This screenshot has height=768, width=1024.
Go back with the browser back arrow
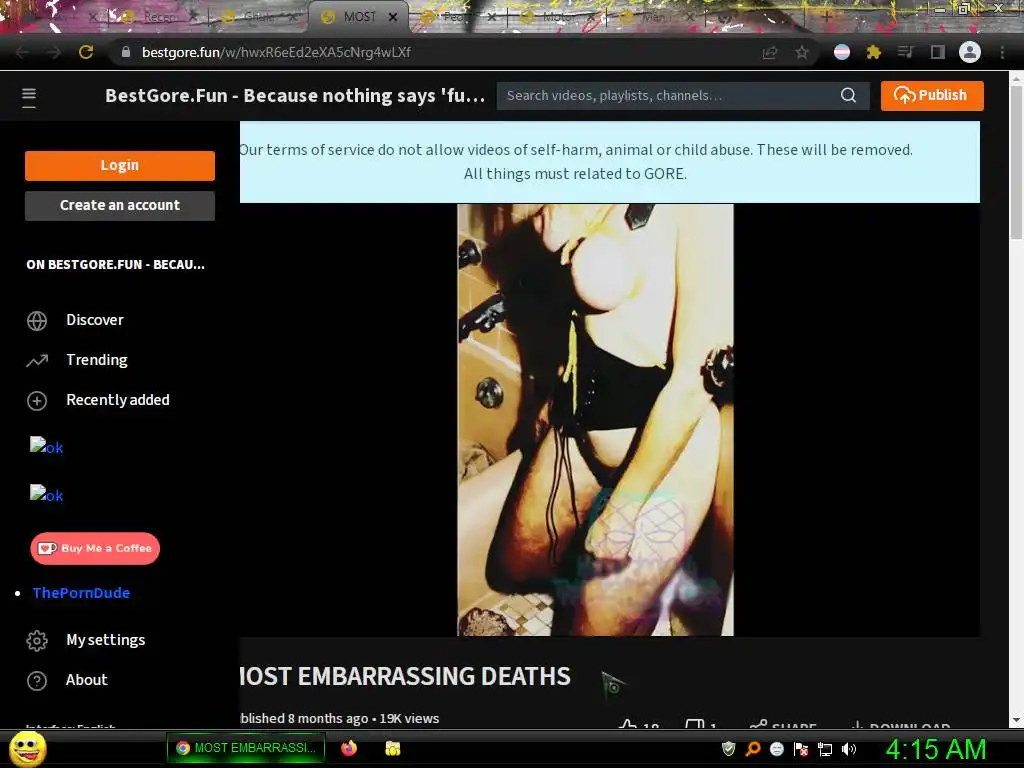[22, 52]
